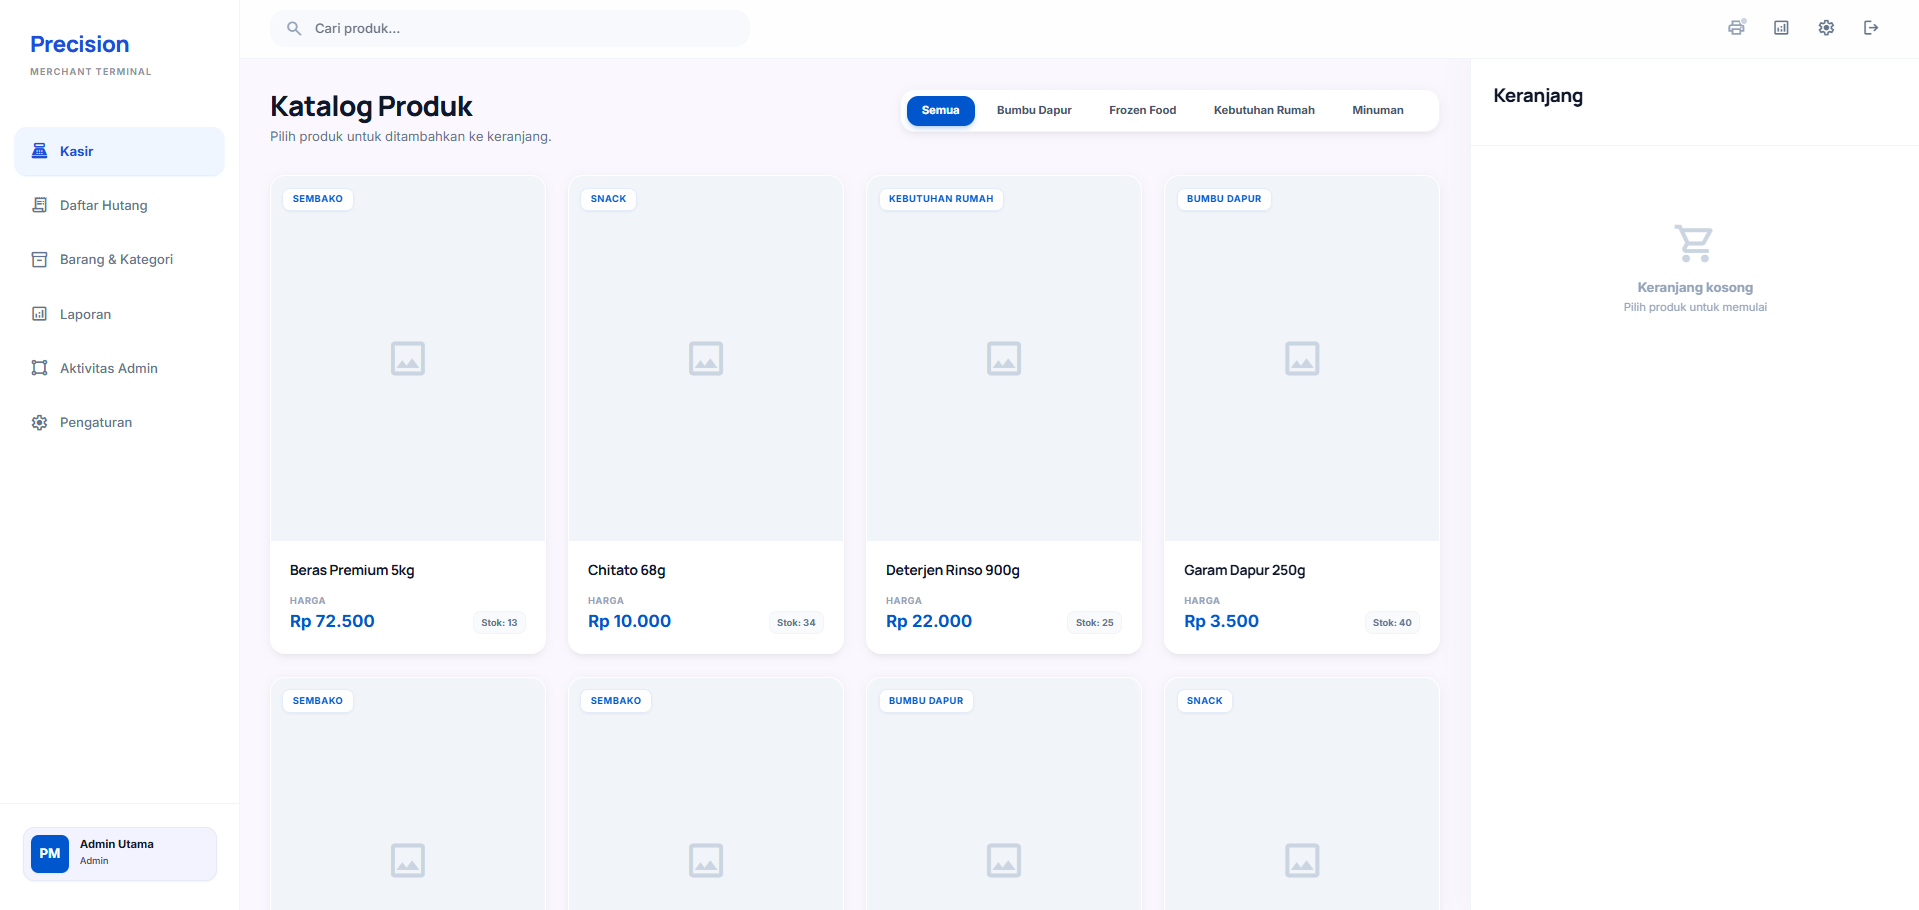The width and height of the screenshot is (1919, 910).
Task: Click the printer icon in the top bar
Action: tap(1736, 28)
